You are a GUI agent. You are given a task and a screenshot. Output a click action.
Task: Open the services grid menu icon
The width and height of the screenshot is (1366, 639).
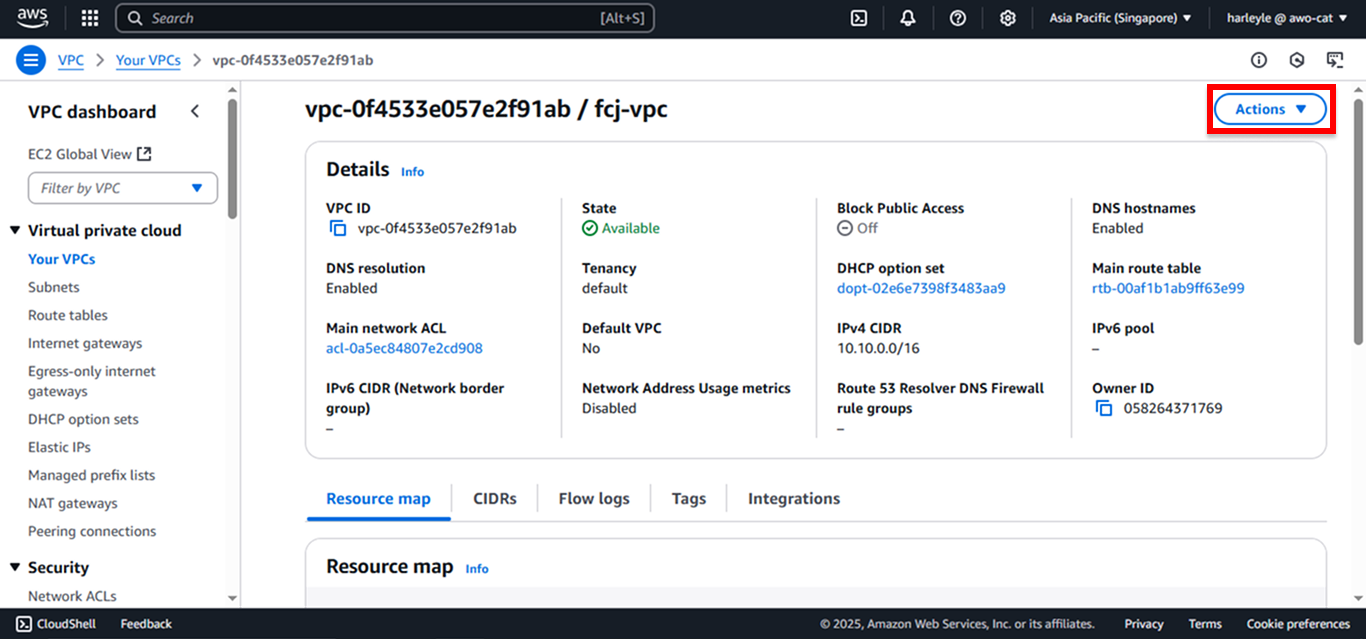point(90,18)
